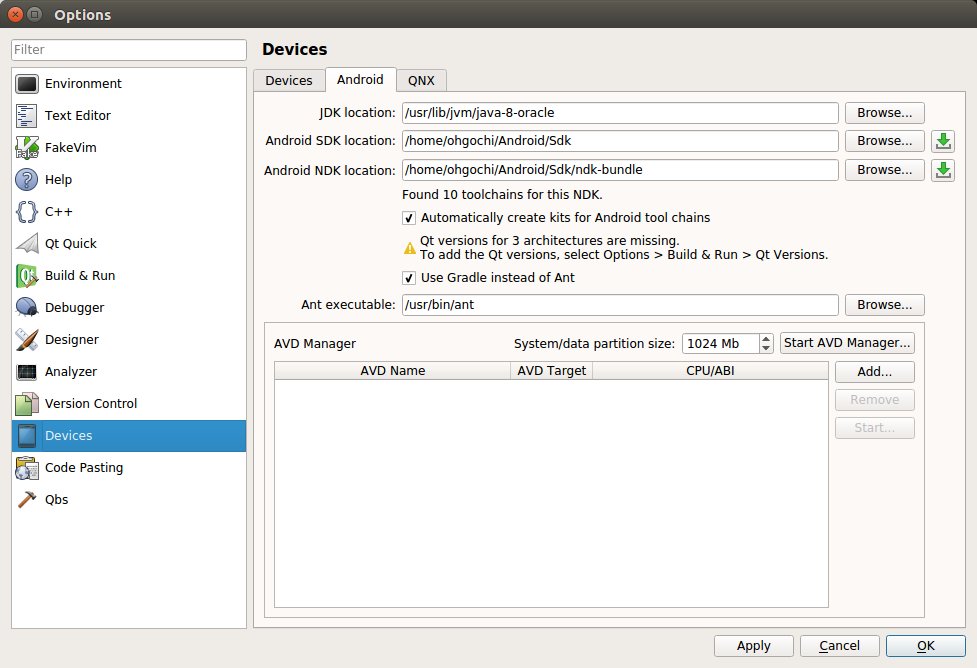Browse for the JDK location
Viewport: 977px width, 668px height.
click(x=885, y=113)
